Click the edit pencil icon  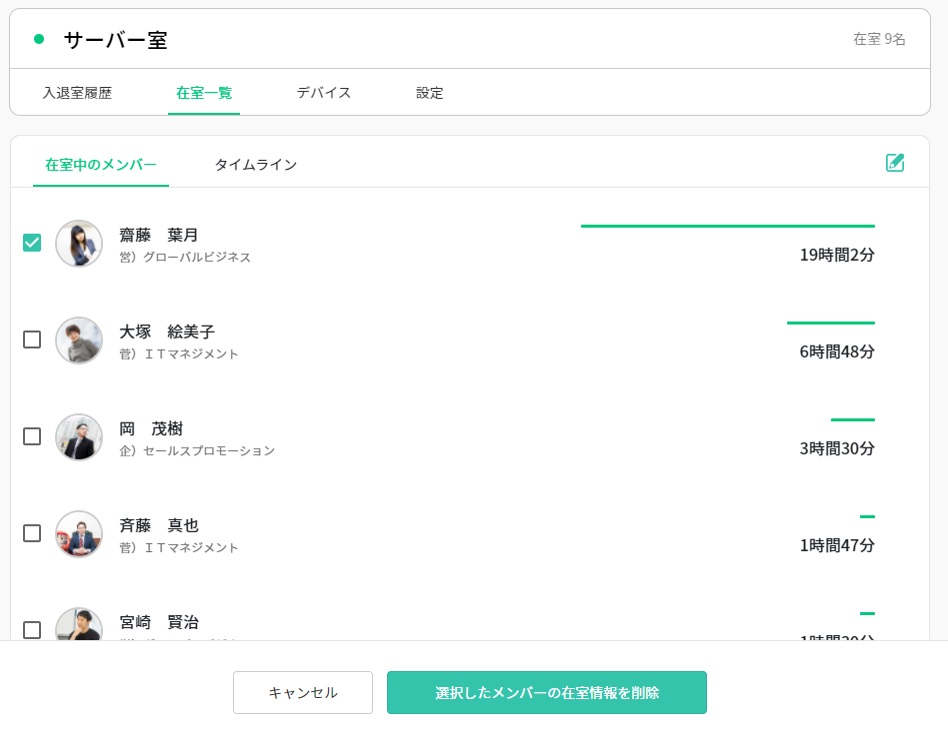tap(895, 163)
